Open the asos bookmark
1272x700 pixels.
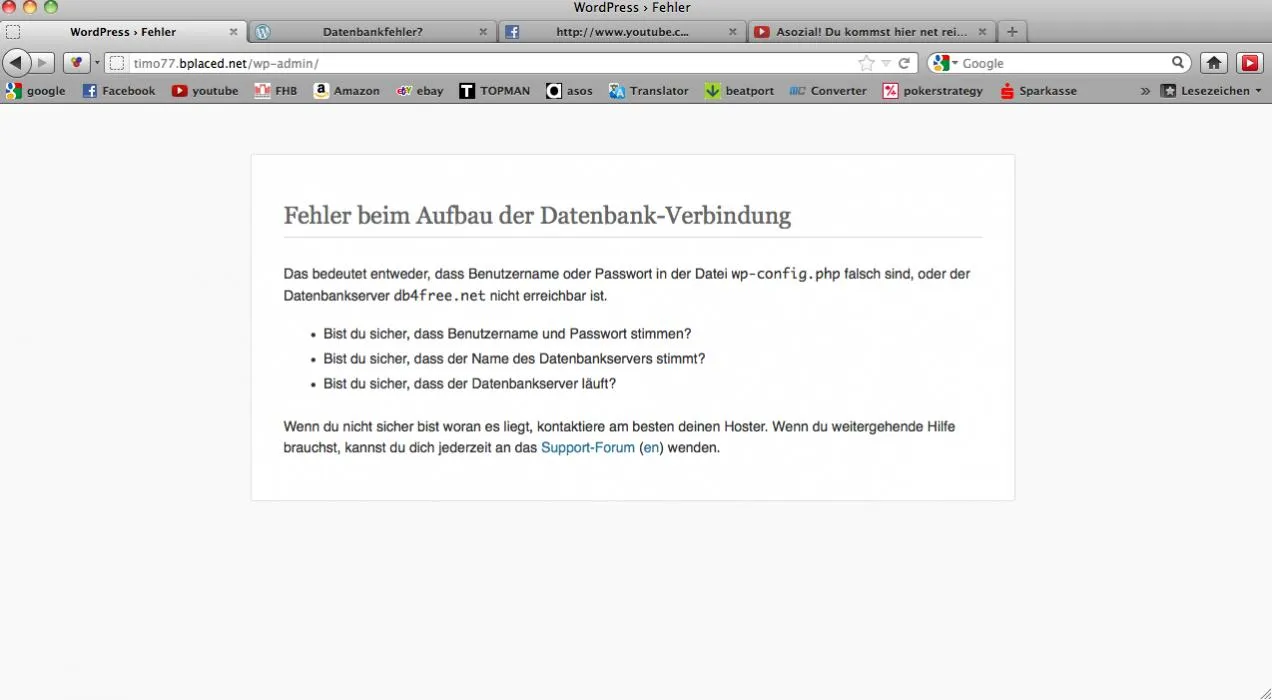570,91
